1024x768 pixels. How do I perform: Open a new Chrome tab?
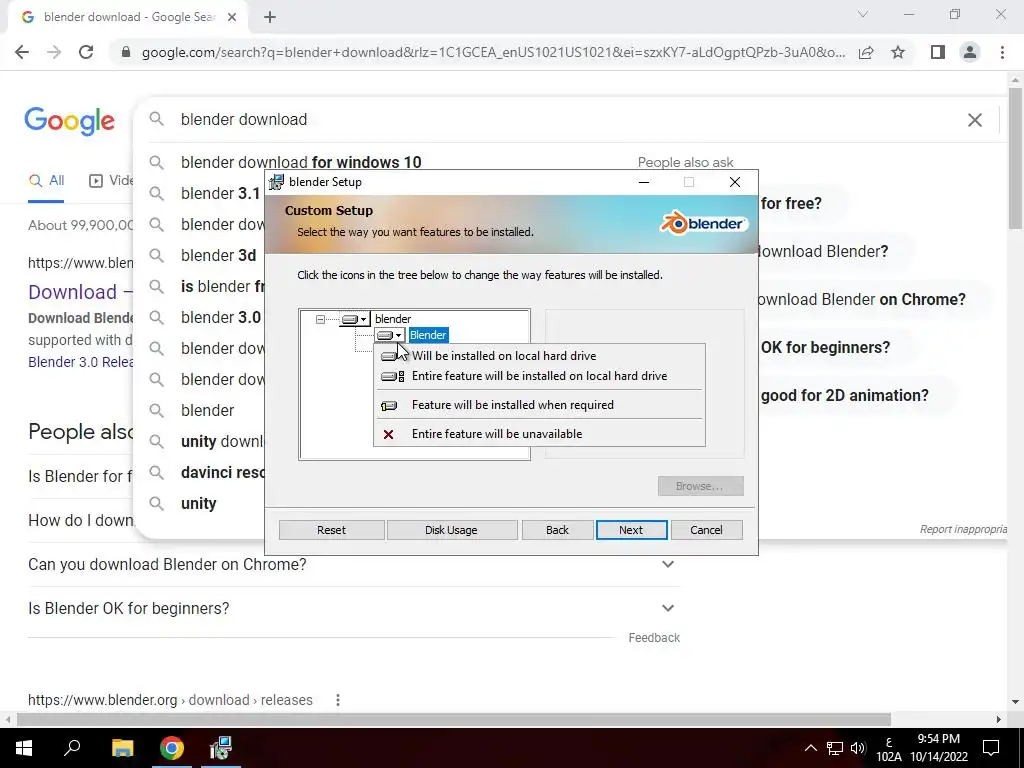pos(270,18)
